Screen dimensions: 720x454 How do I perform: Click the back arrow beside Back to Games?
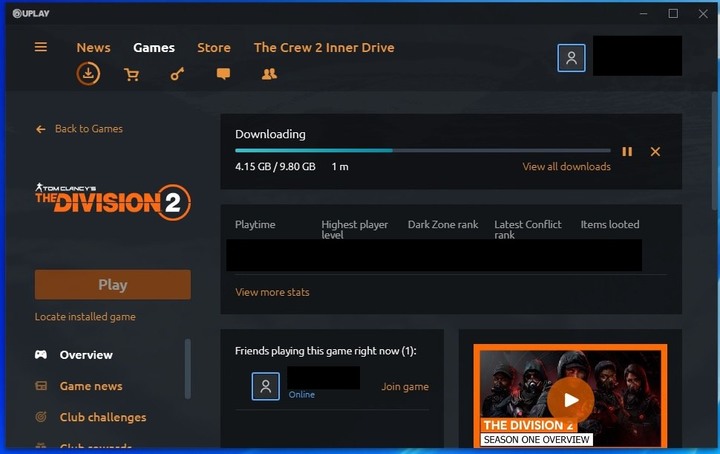tap(41, 129)
